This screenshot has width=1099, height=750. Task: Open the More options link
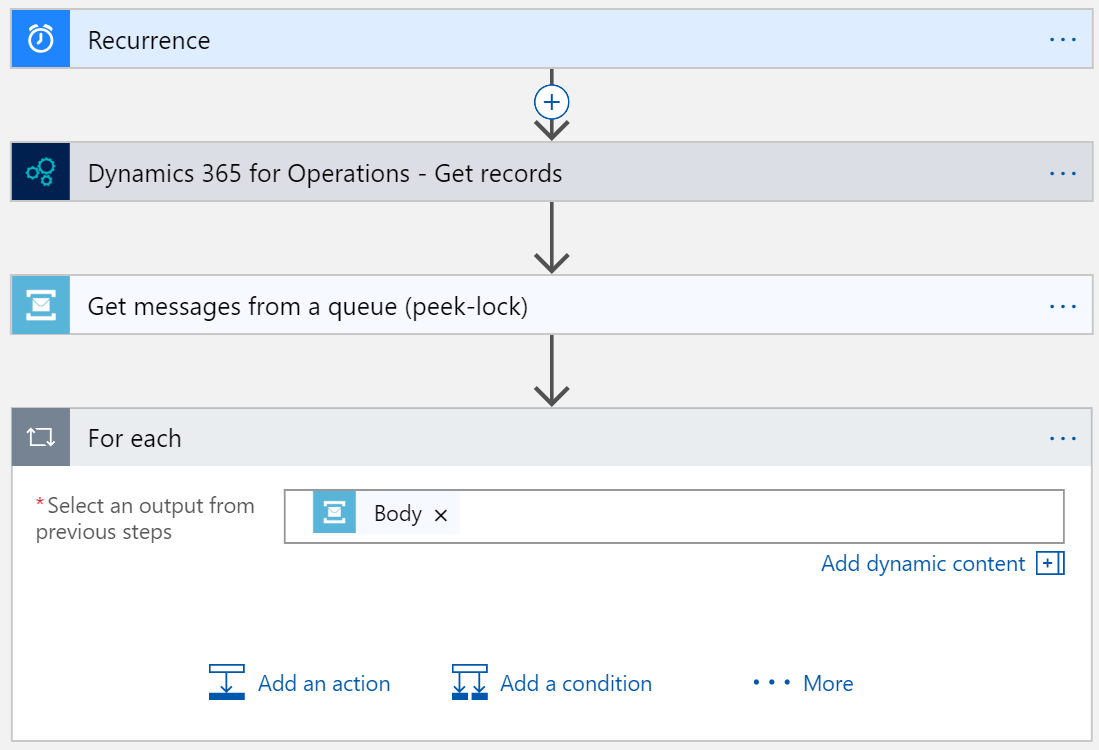point(828,683)
